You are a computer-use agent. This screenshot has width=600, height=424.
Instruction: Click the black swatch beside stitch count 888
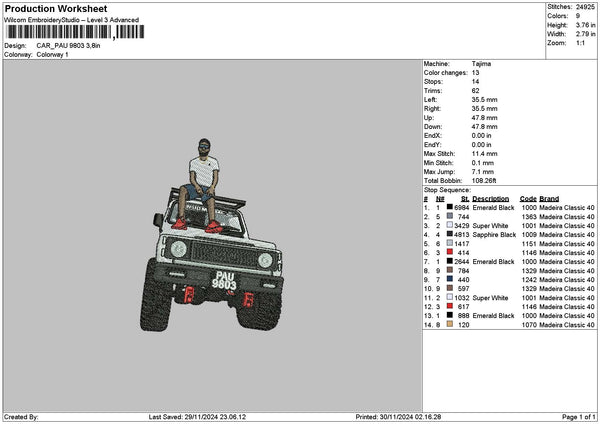pyautogui.click(x=450, y=315)
